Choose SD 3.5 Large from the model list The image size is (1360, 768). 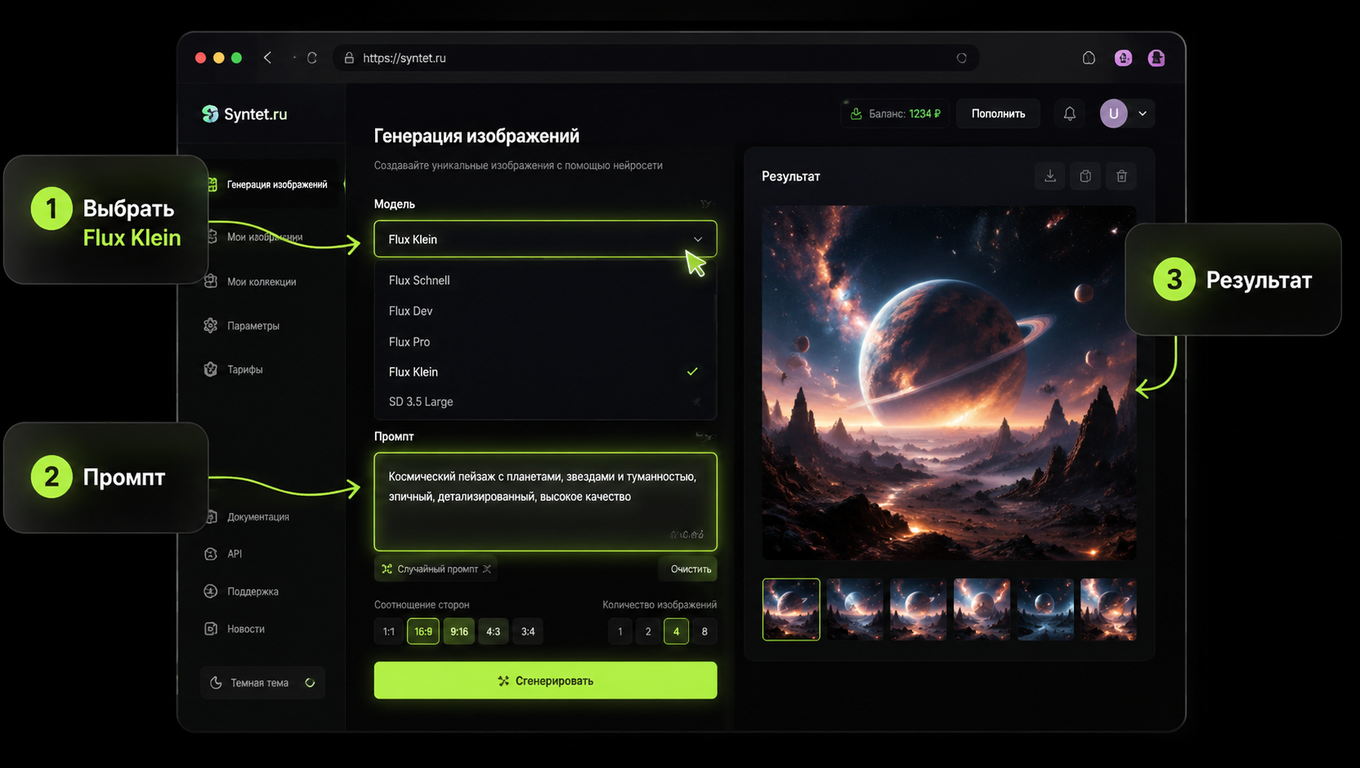pyautogui.click(x=545, y=402)
